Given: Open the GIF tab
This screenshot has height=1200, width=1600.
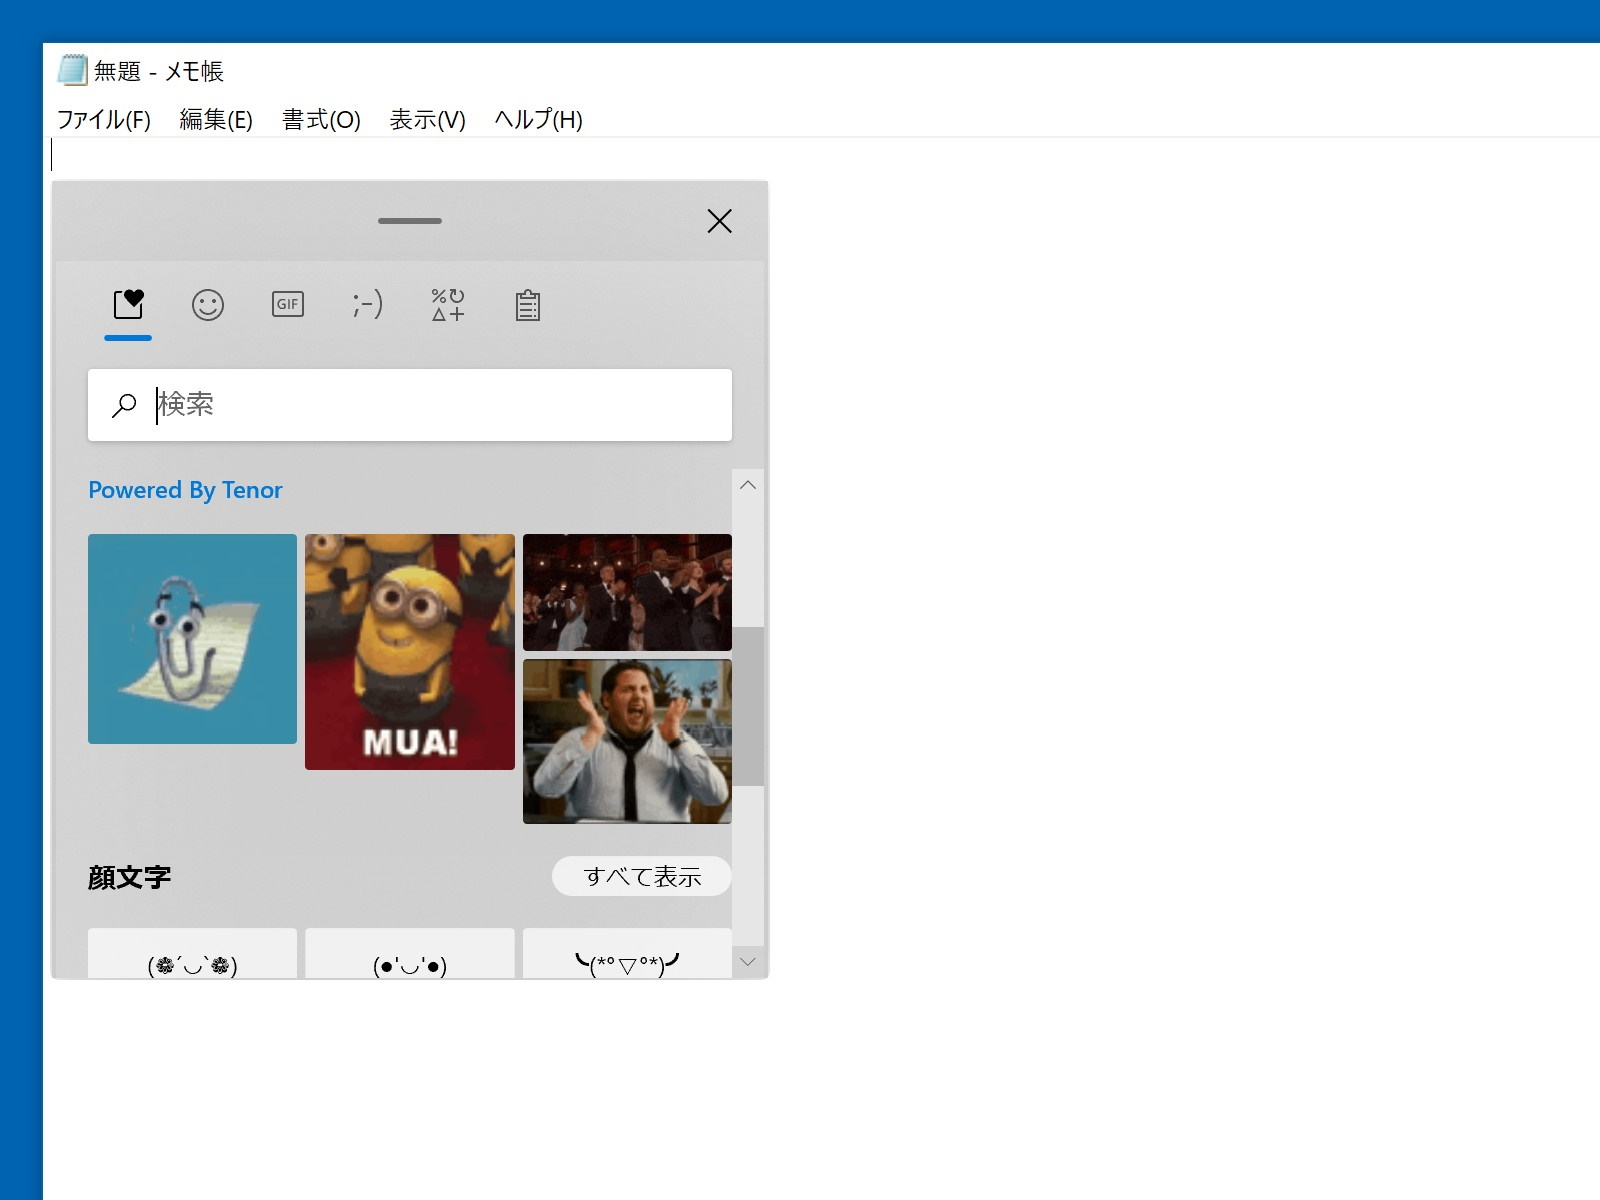Looking at the screenshot, I should coord(288,304).
